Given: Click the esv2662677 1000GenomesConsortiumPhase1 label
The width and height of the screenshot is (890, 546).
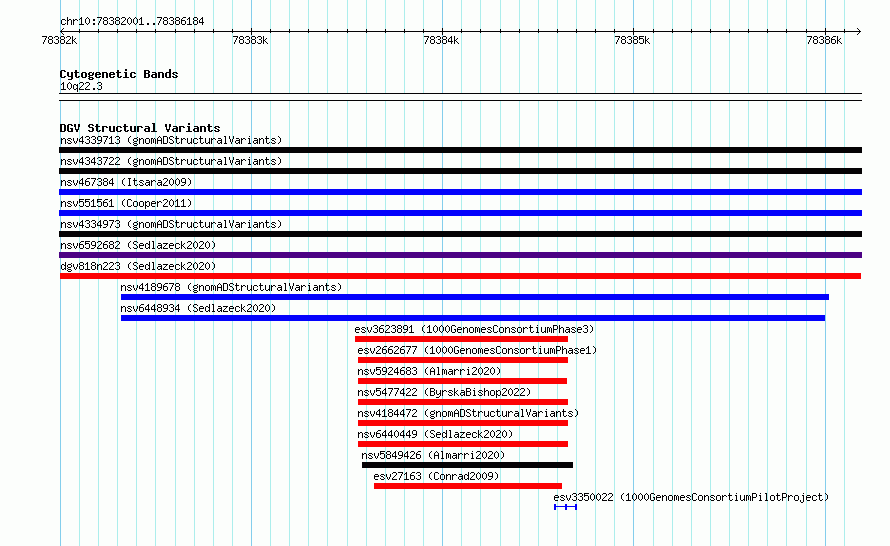Looking at the screenshot, I should [477, 350].
